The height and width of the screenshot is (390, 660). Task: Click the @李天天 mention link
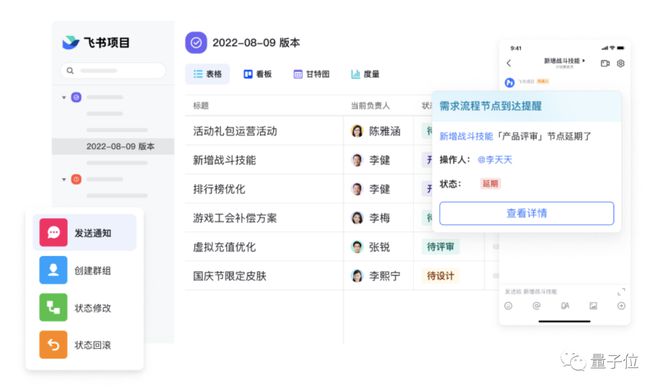coord(495,160)
